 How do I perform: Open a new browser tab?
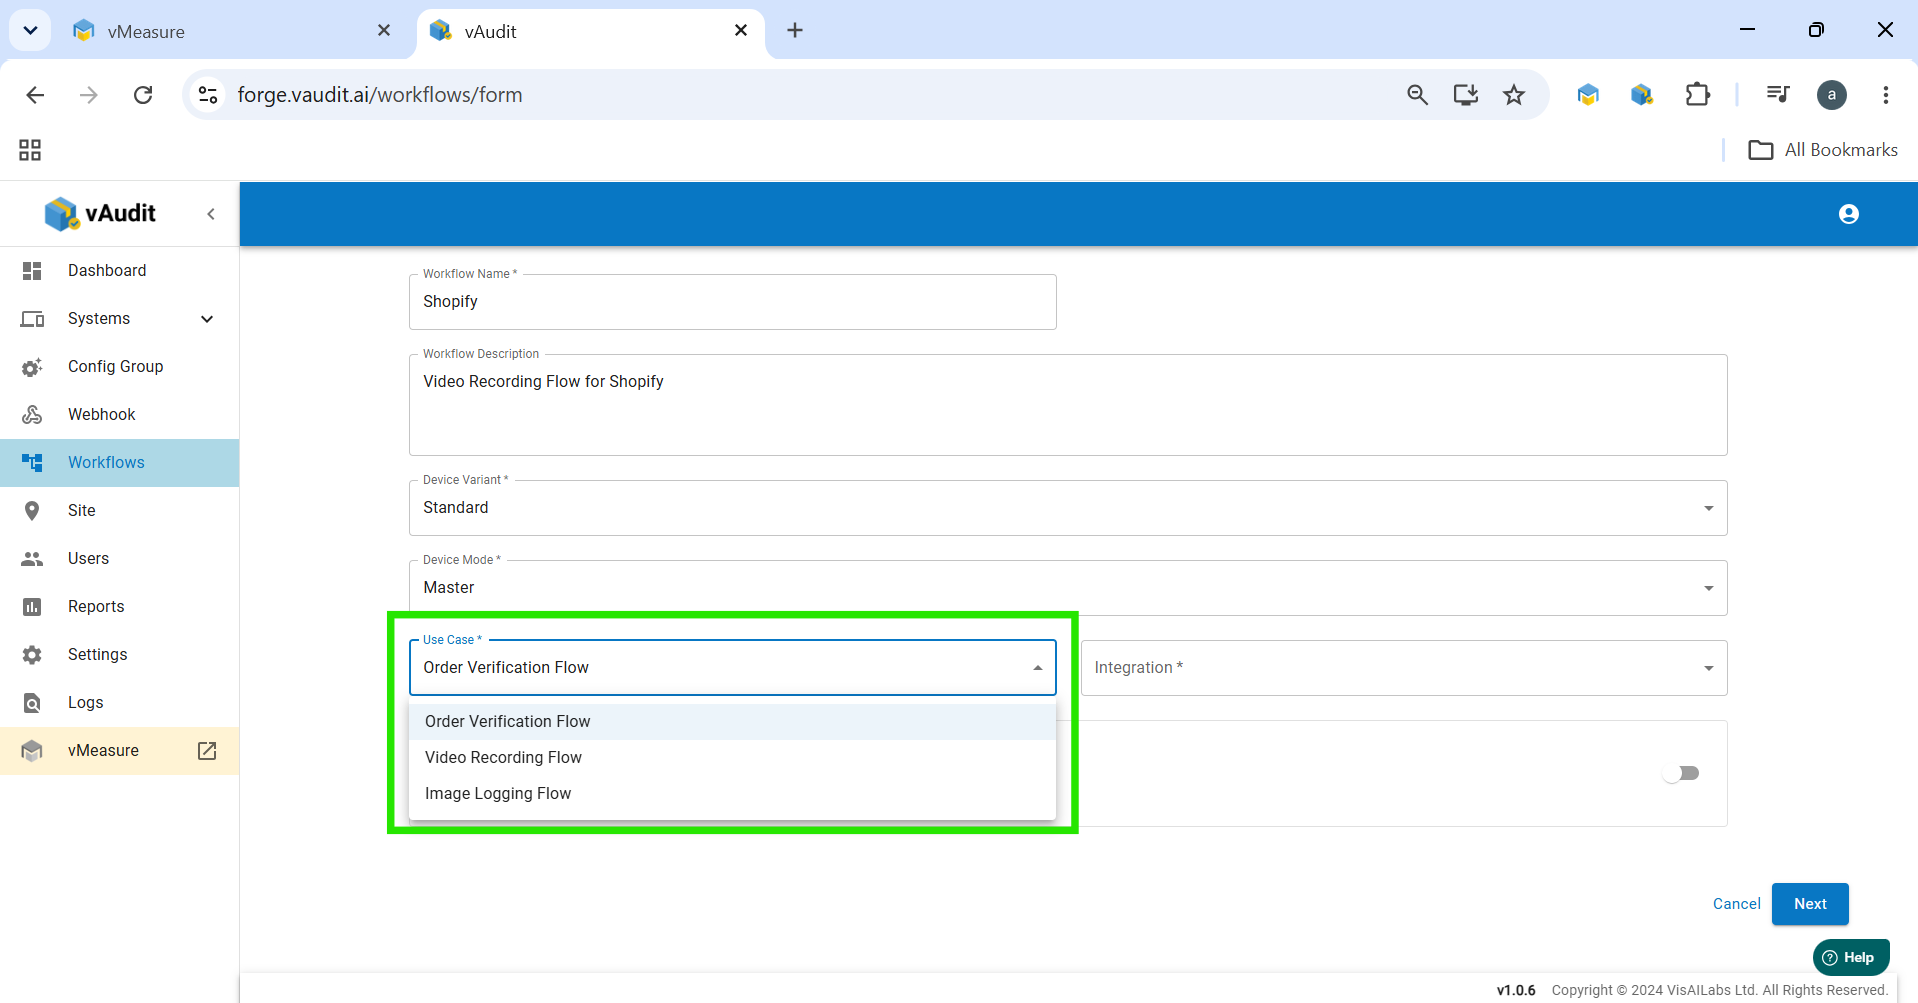click(x=795, y=31)
